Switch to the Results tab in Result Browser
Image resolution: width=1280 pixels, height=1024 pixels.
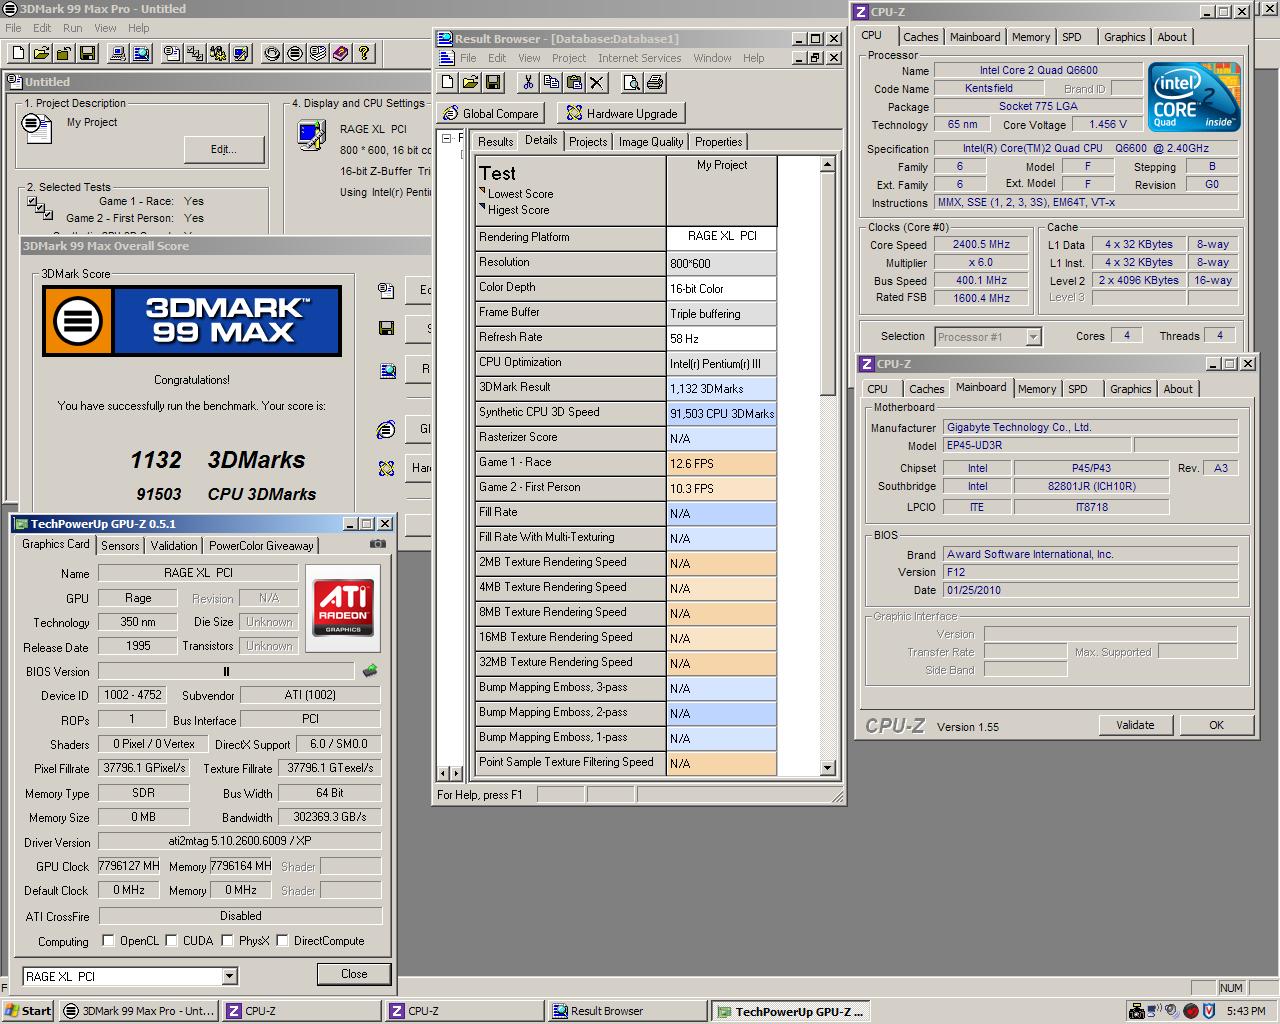[x=495, y=142]
